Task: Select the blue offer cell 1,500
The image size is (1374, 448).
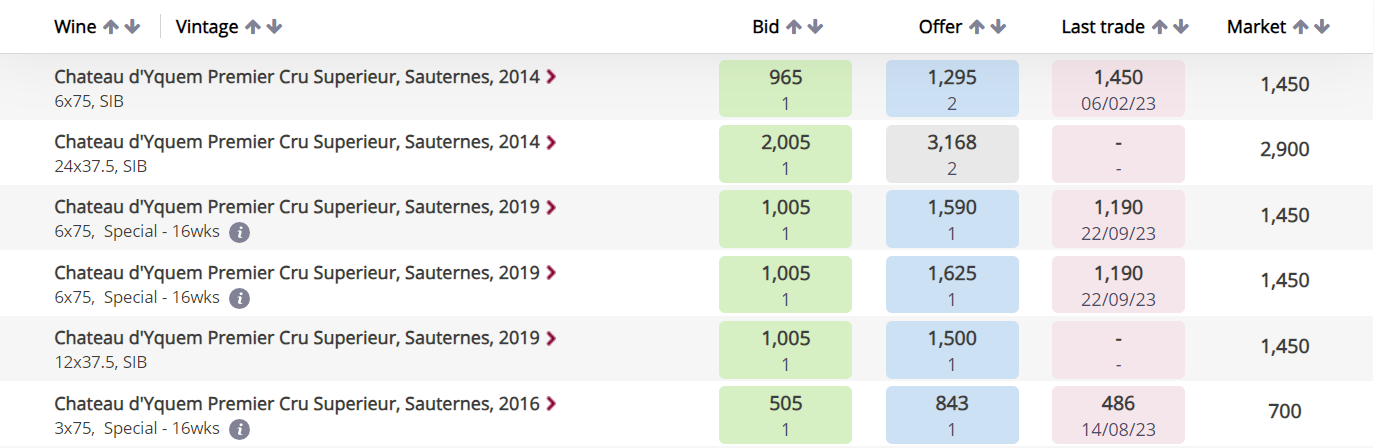Action: [x=952, y=349]
